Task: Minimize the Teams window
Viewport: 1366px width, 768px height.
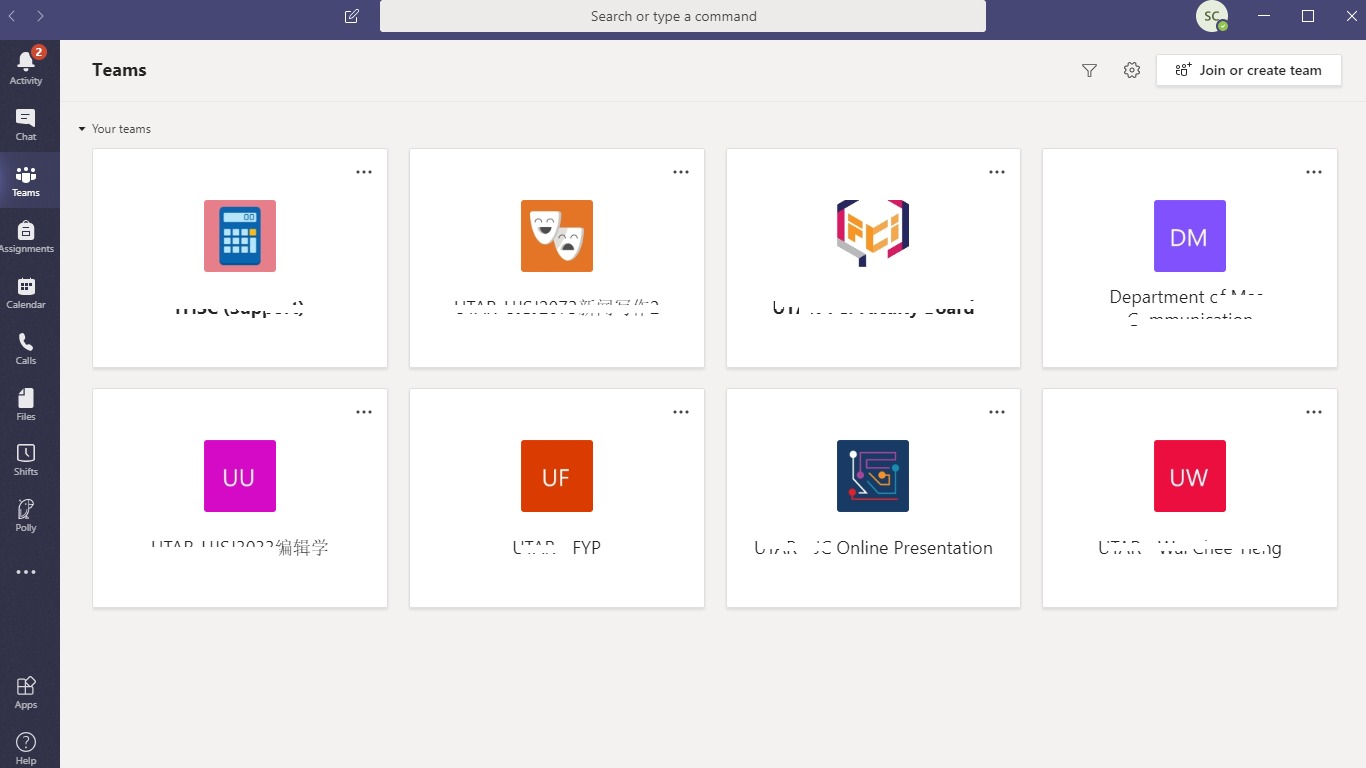Action: (x=1265, y=16)
